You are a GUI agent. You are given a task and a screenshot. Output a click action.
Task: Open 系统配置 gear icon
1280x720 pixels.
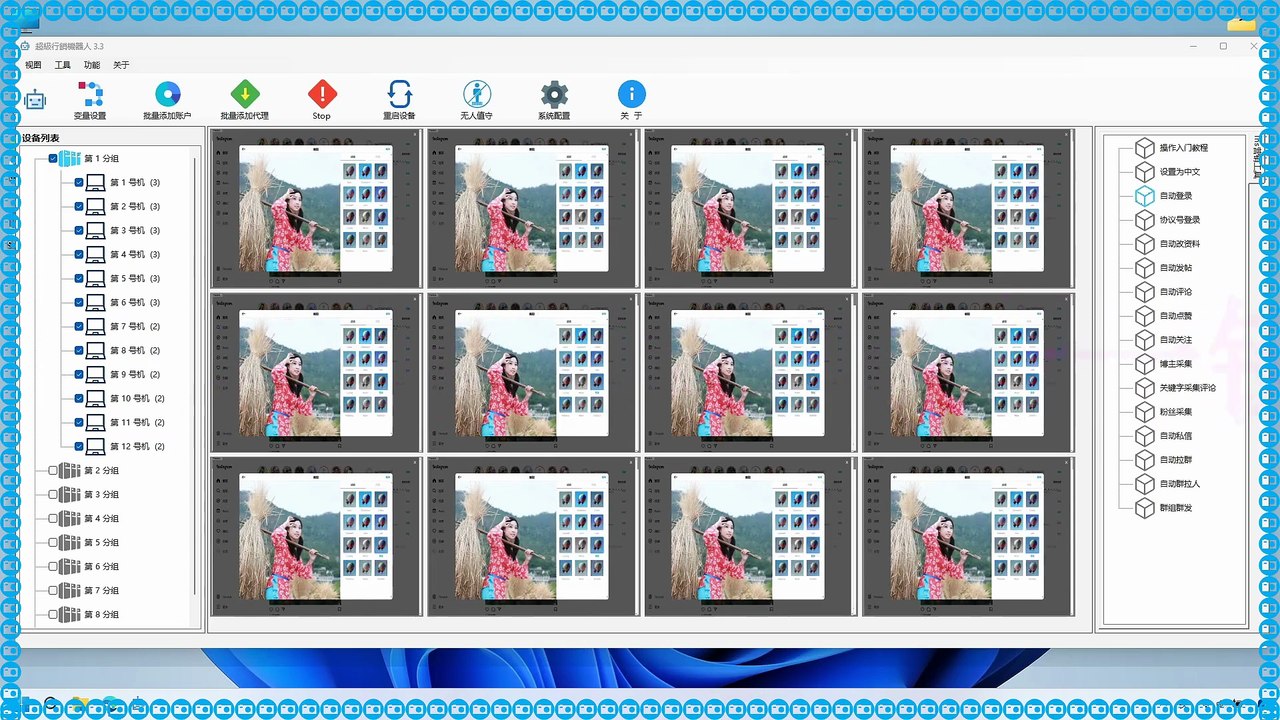[554, 95]
